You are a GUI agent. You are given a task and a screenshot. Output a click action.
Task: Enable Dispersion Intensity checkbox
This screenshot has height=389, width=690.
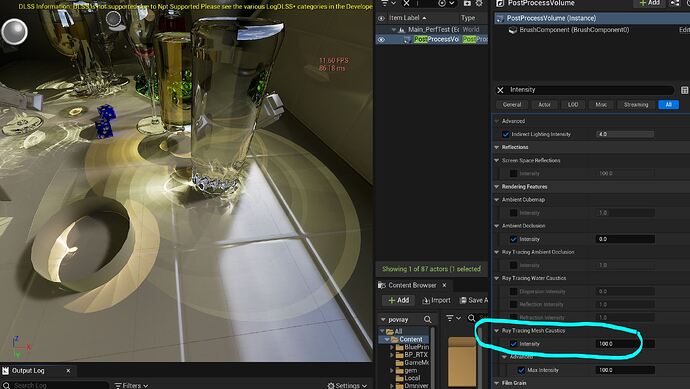click(513, 291)
